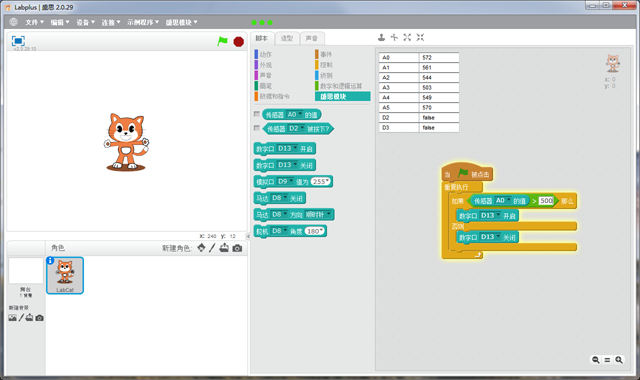Open LabCat sprite info via blue i icon

(50, 260)
